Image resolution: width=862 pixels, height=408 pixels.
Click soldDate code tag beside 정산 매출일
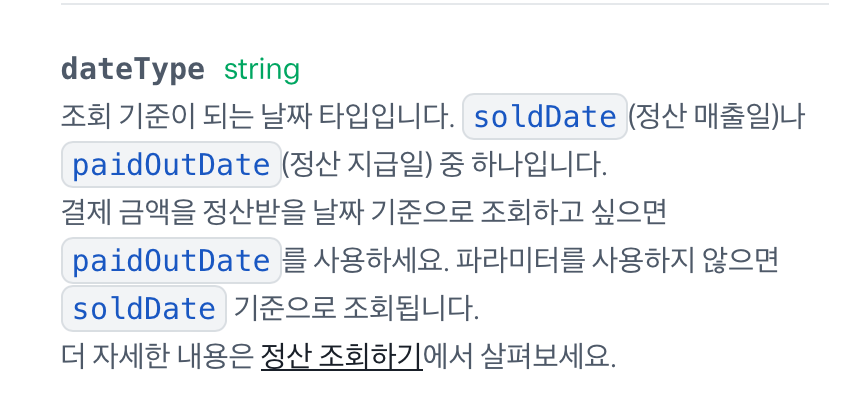(545, 117)
